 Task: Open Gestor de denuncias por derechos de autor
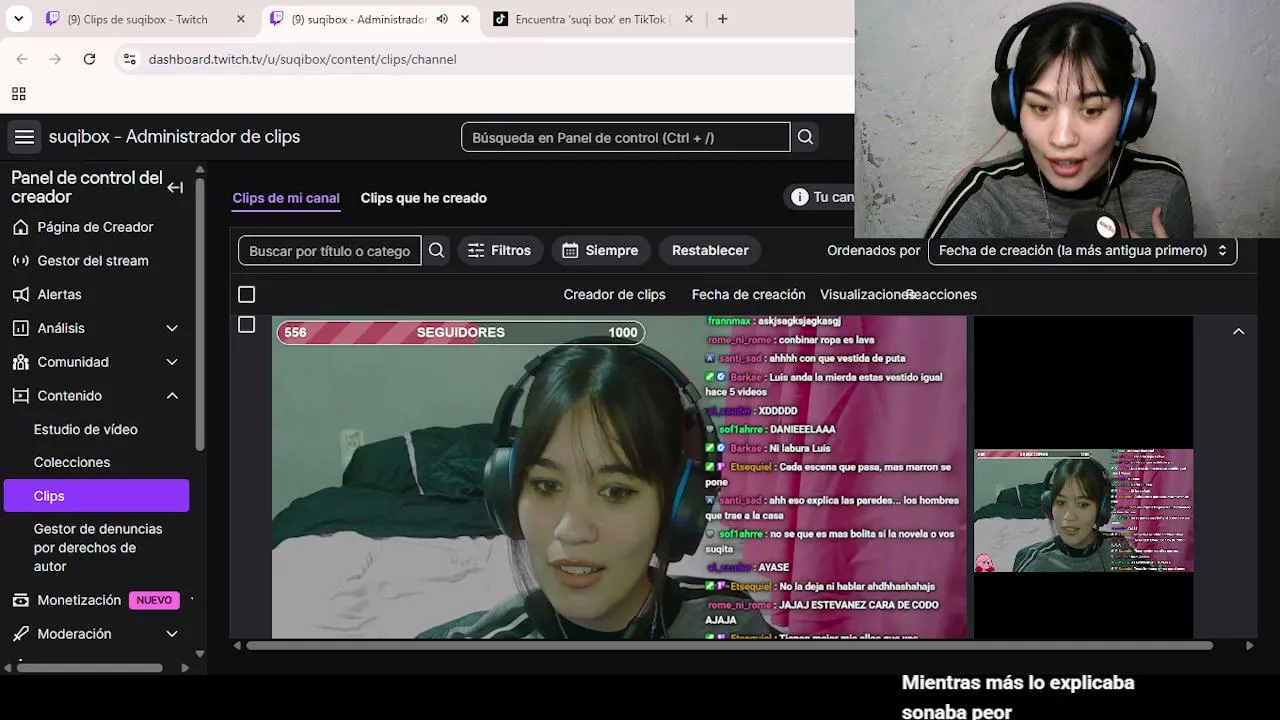point(96,547)
